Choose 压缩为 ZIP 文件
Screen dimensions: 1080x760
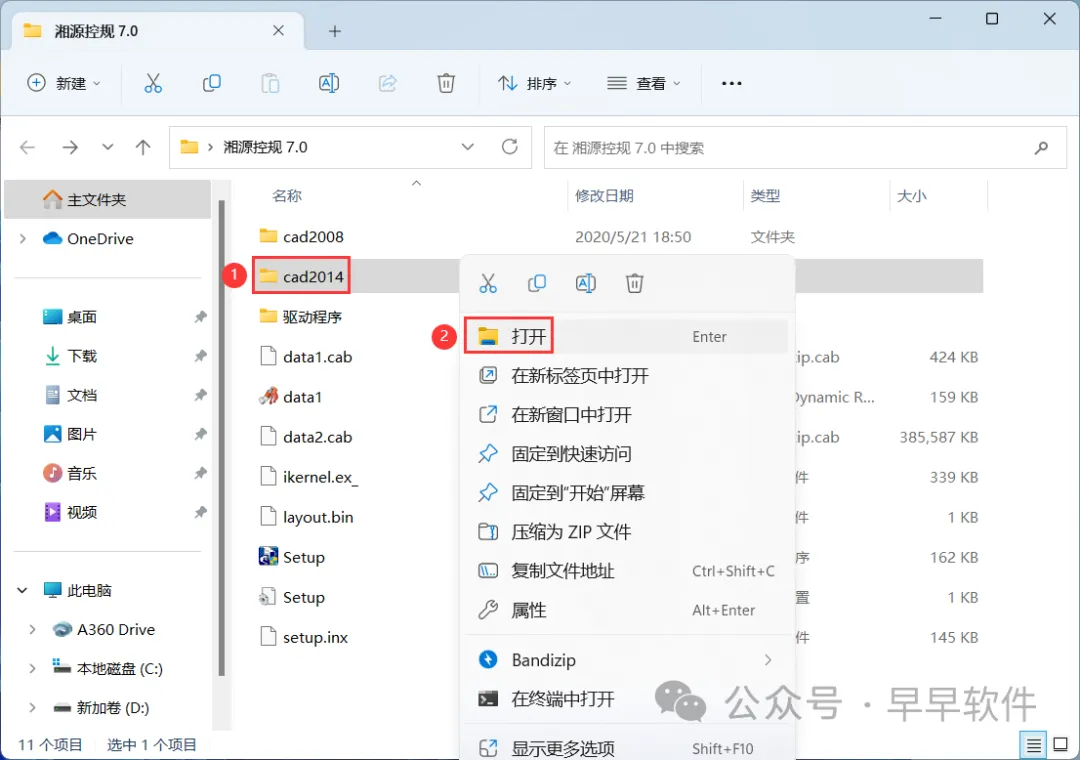click(627, 532)
